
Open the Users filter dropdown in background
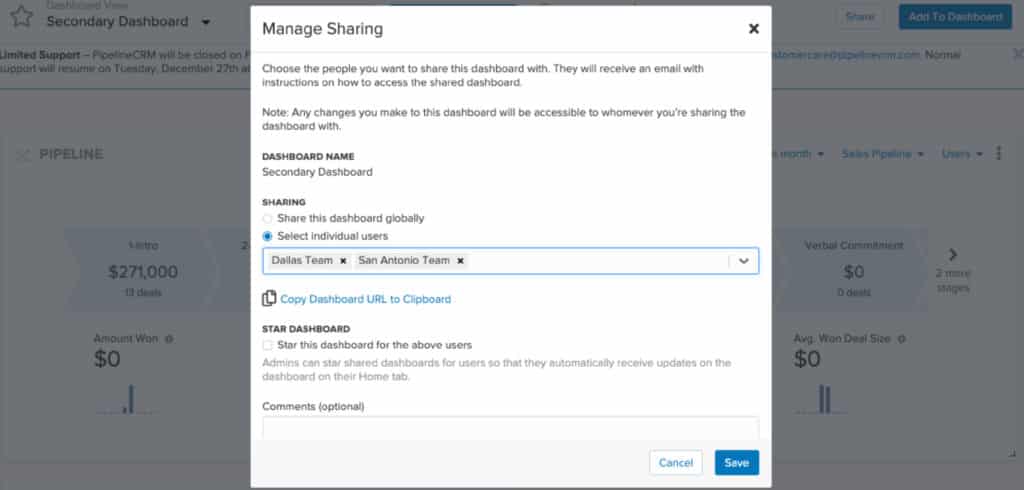click(962, 154)
